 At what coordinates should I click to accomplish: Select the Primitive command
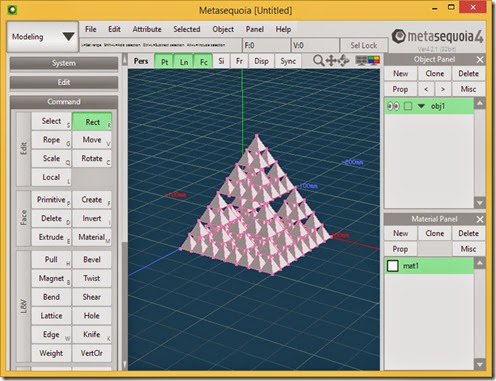(x=51, y=200)
